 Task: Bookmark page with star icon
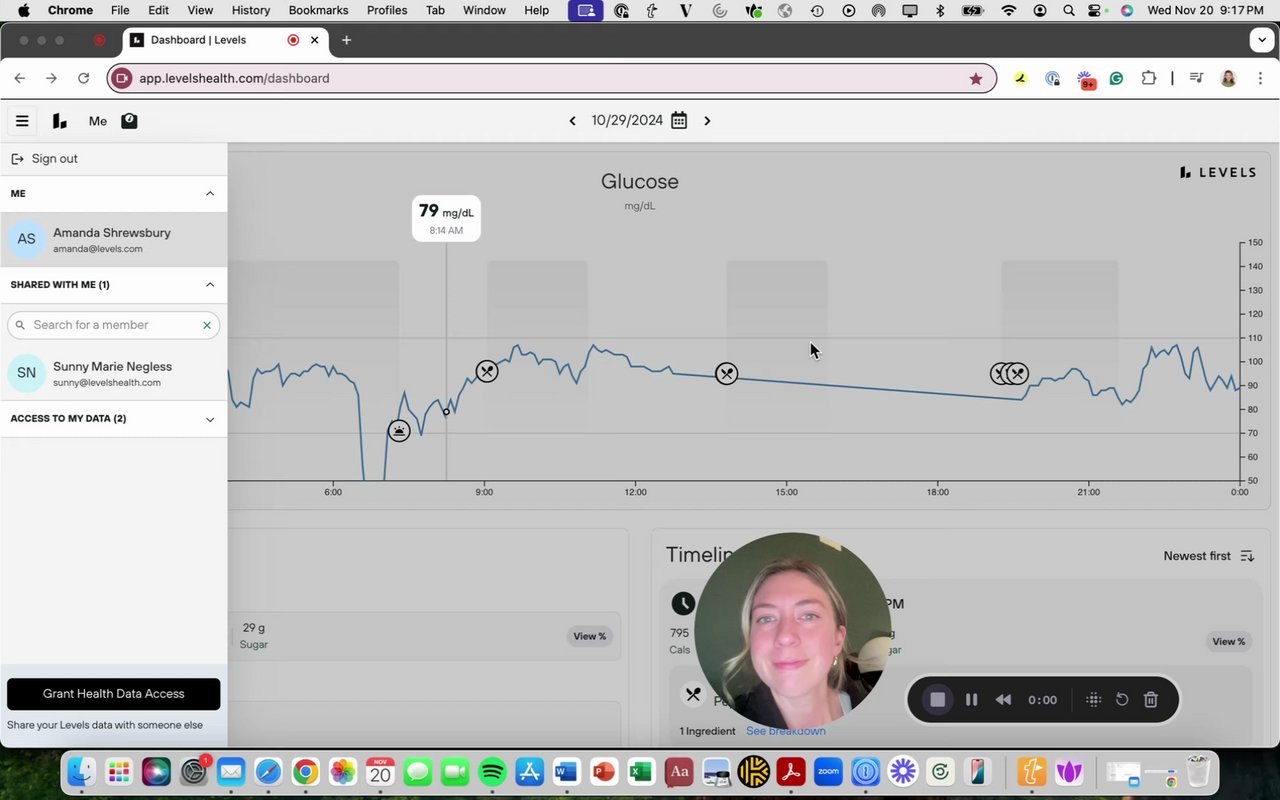pos(976,78)
